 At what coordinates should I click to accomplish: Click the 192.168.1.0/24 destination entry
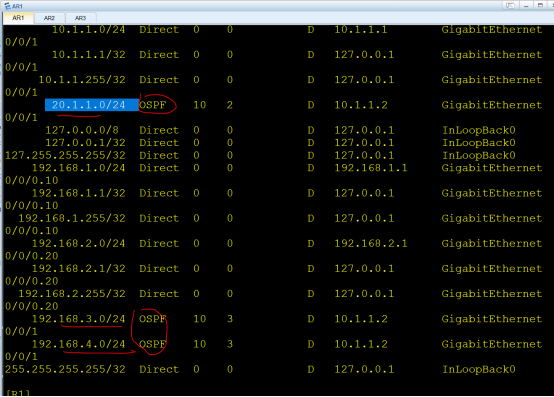pos(78,168)
